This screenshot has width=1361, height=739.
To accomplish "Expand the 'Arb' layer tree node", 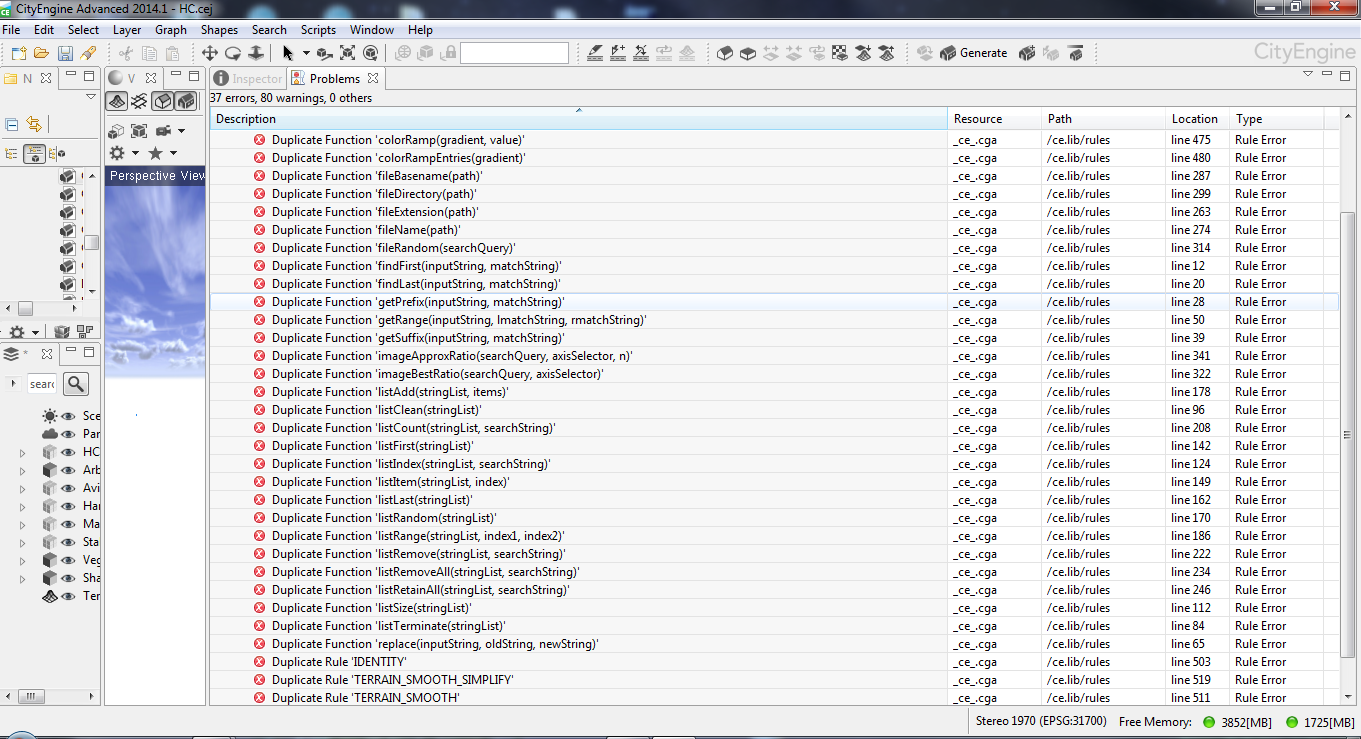I will (23, 471).
